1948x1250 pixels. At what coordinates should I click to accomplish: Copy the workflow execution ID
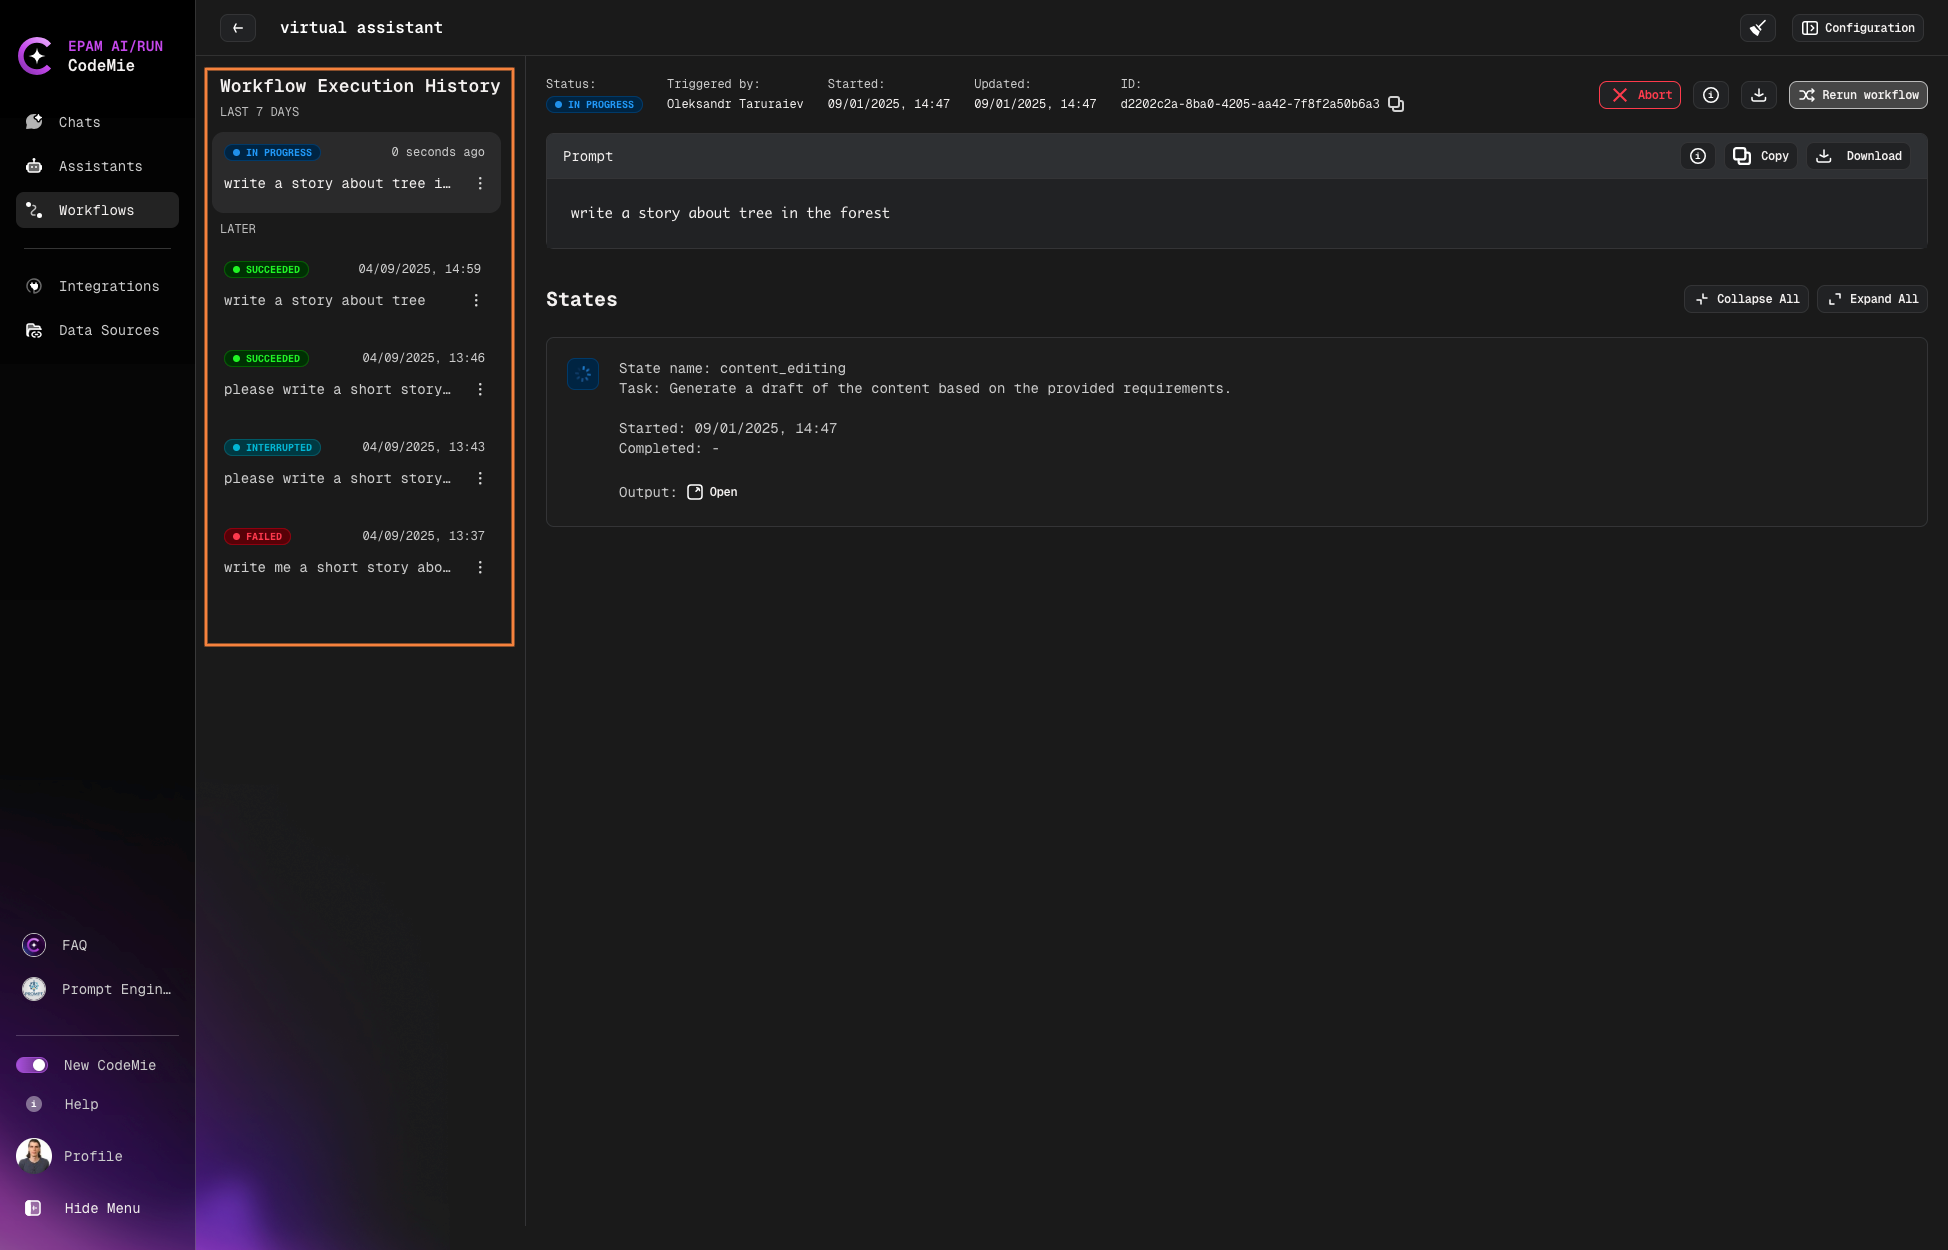pos(1396,104)
